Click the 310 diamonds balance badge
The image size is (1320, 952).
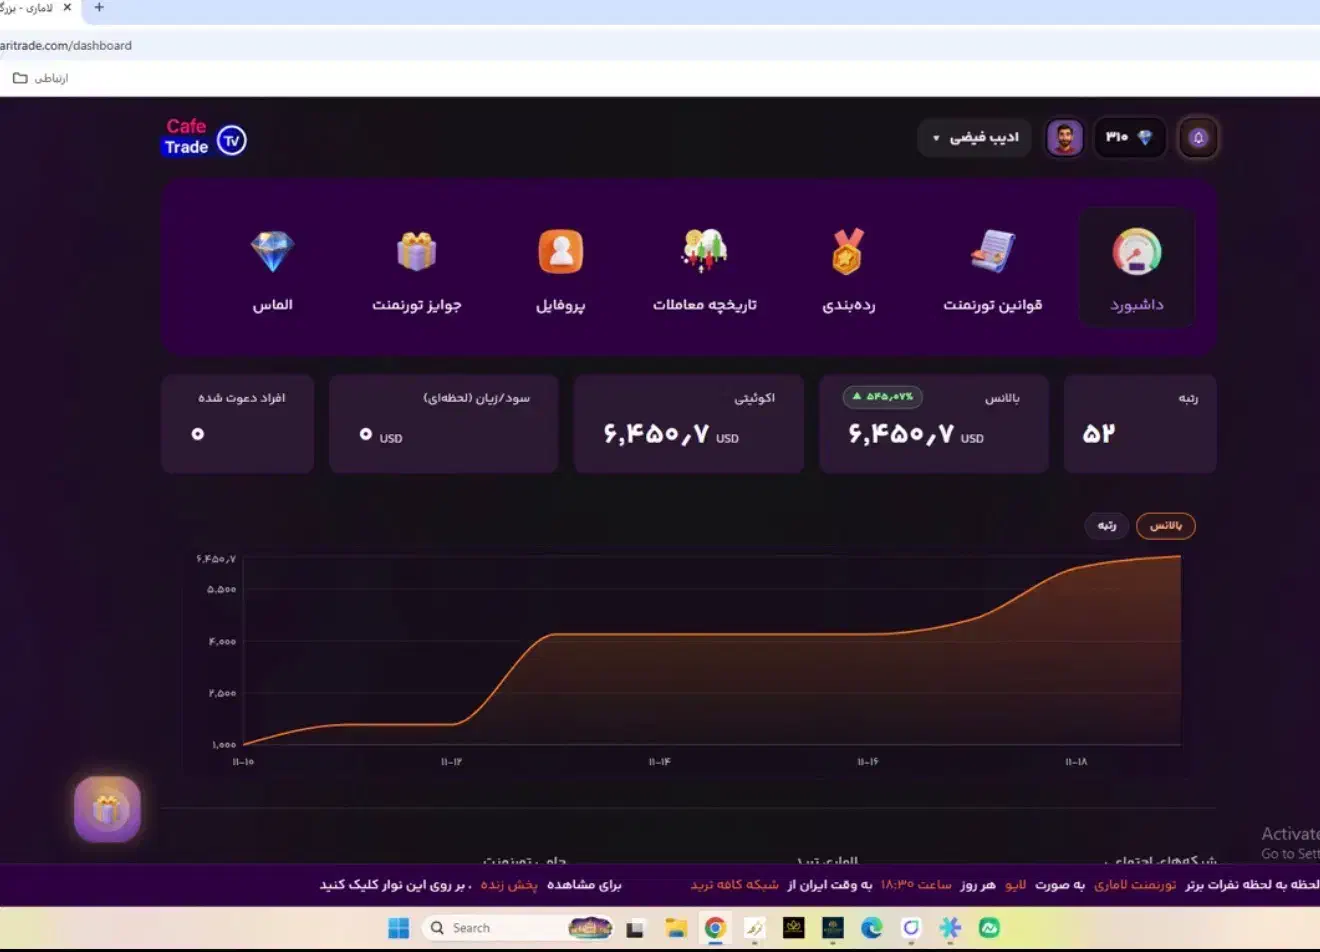(x=1130, y=138)
